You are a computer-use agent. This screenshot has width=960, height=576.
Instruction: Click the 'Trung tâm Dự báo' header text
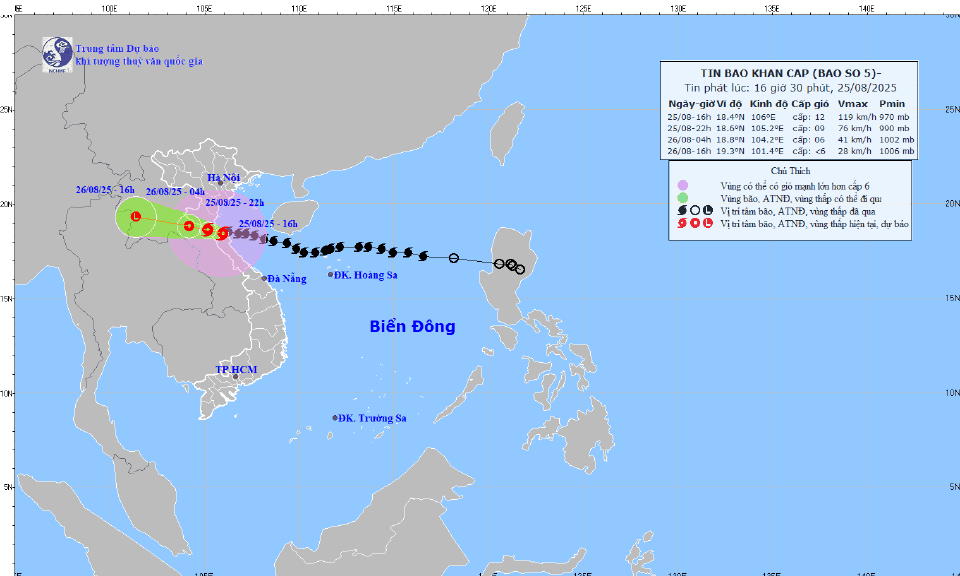click(x=117, y=48)
